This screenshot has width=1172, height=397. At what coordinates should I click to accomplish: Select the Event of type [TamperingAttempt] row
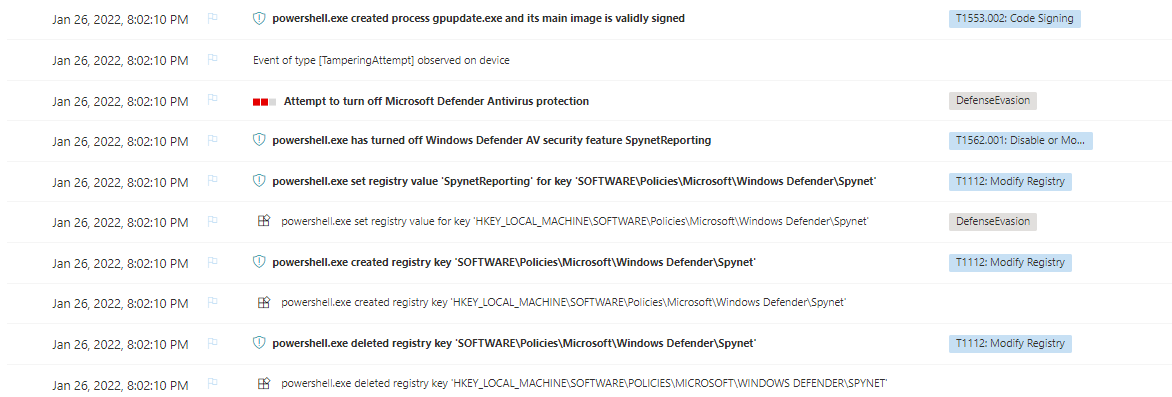[586, 60]
